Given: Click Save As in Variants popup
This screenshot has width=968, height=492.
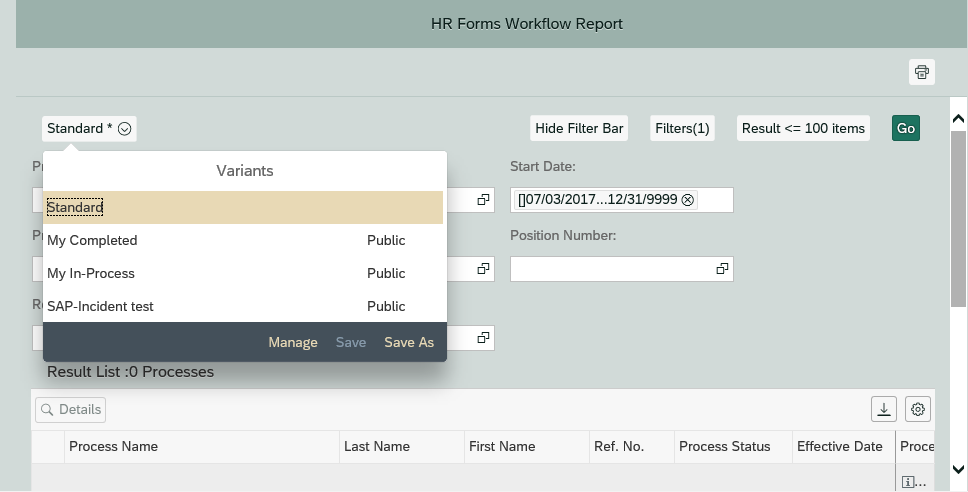Looking at the screenshot, I should tap(409, 343).
